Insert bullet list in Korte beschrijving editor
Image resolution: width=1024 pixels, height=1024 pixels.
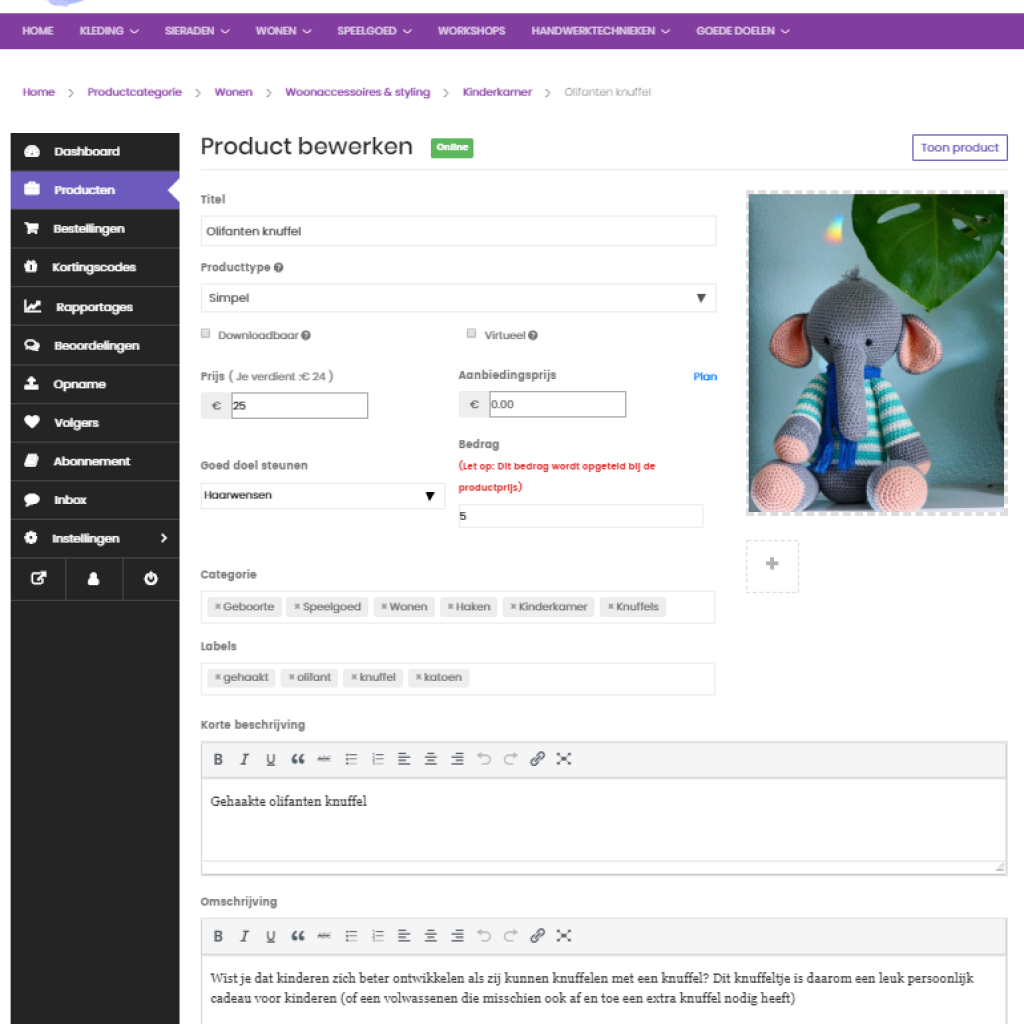coord(351,759)
